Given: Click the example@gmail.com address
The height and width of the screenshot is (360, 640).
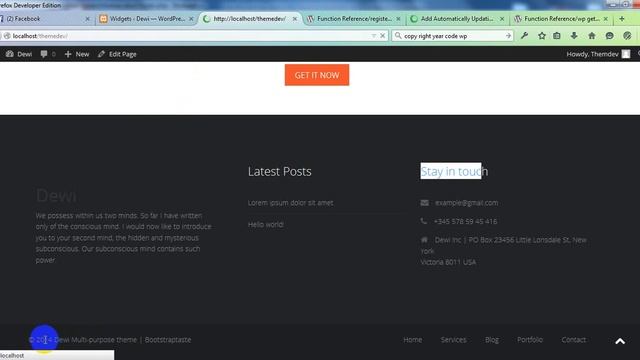Looking at the screenshot, I should (467, 203).
